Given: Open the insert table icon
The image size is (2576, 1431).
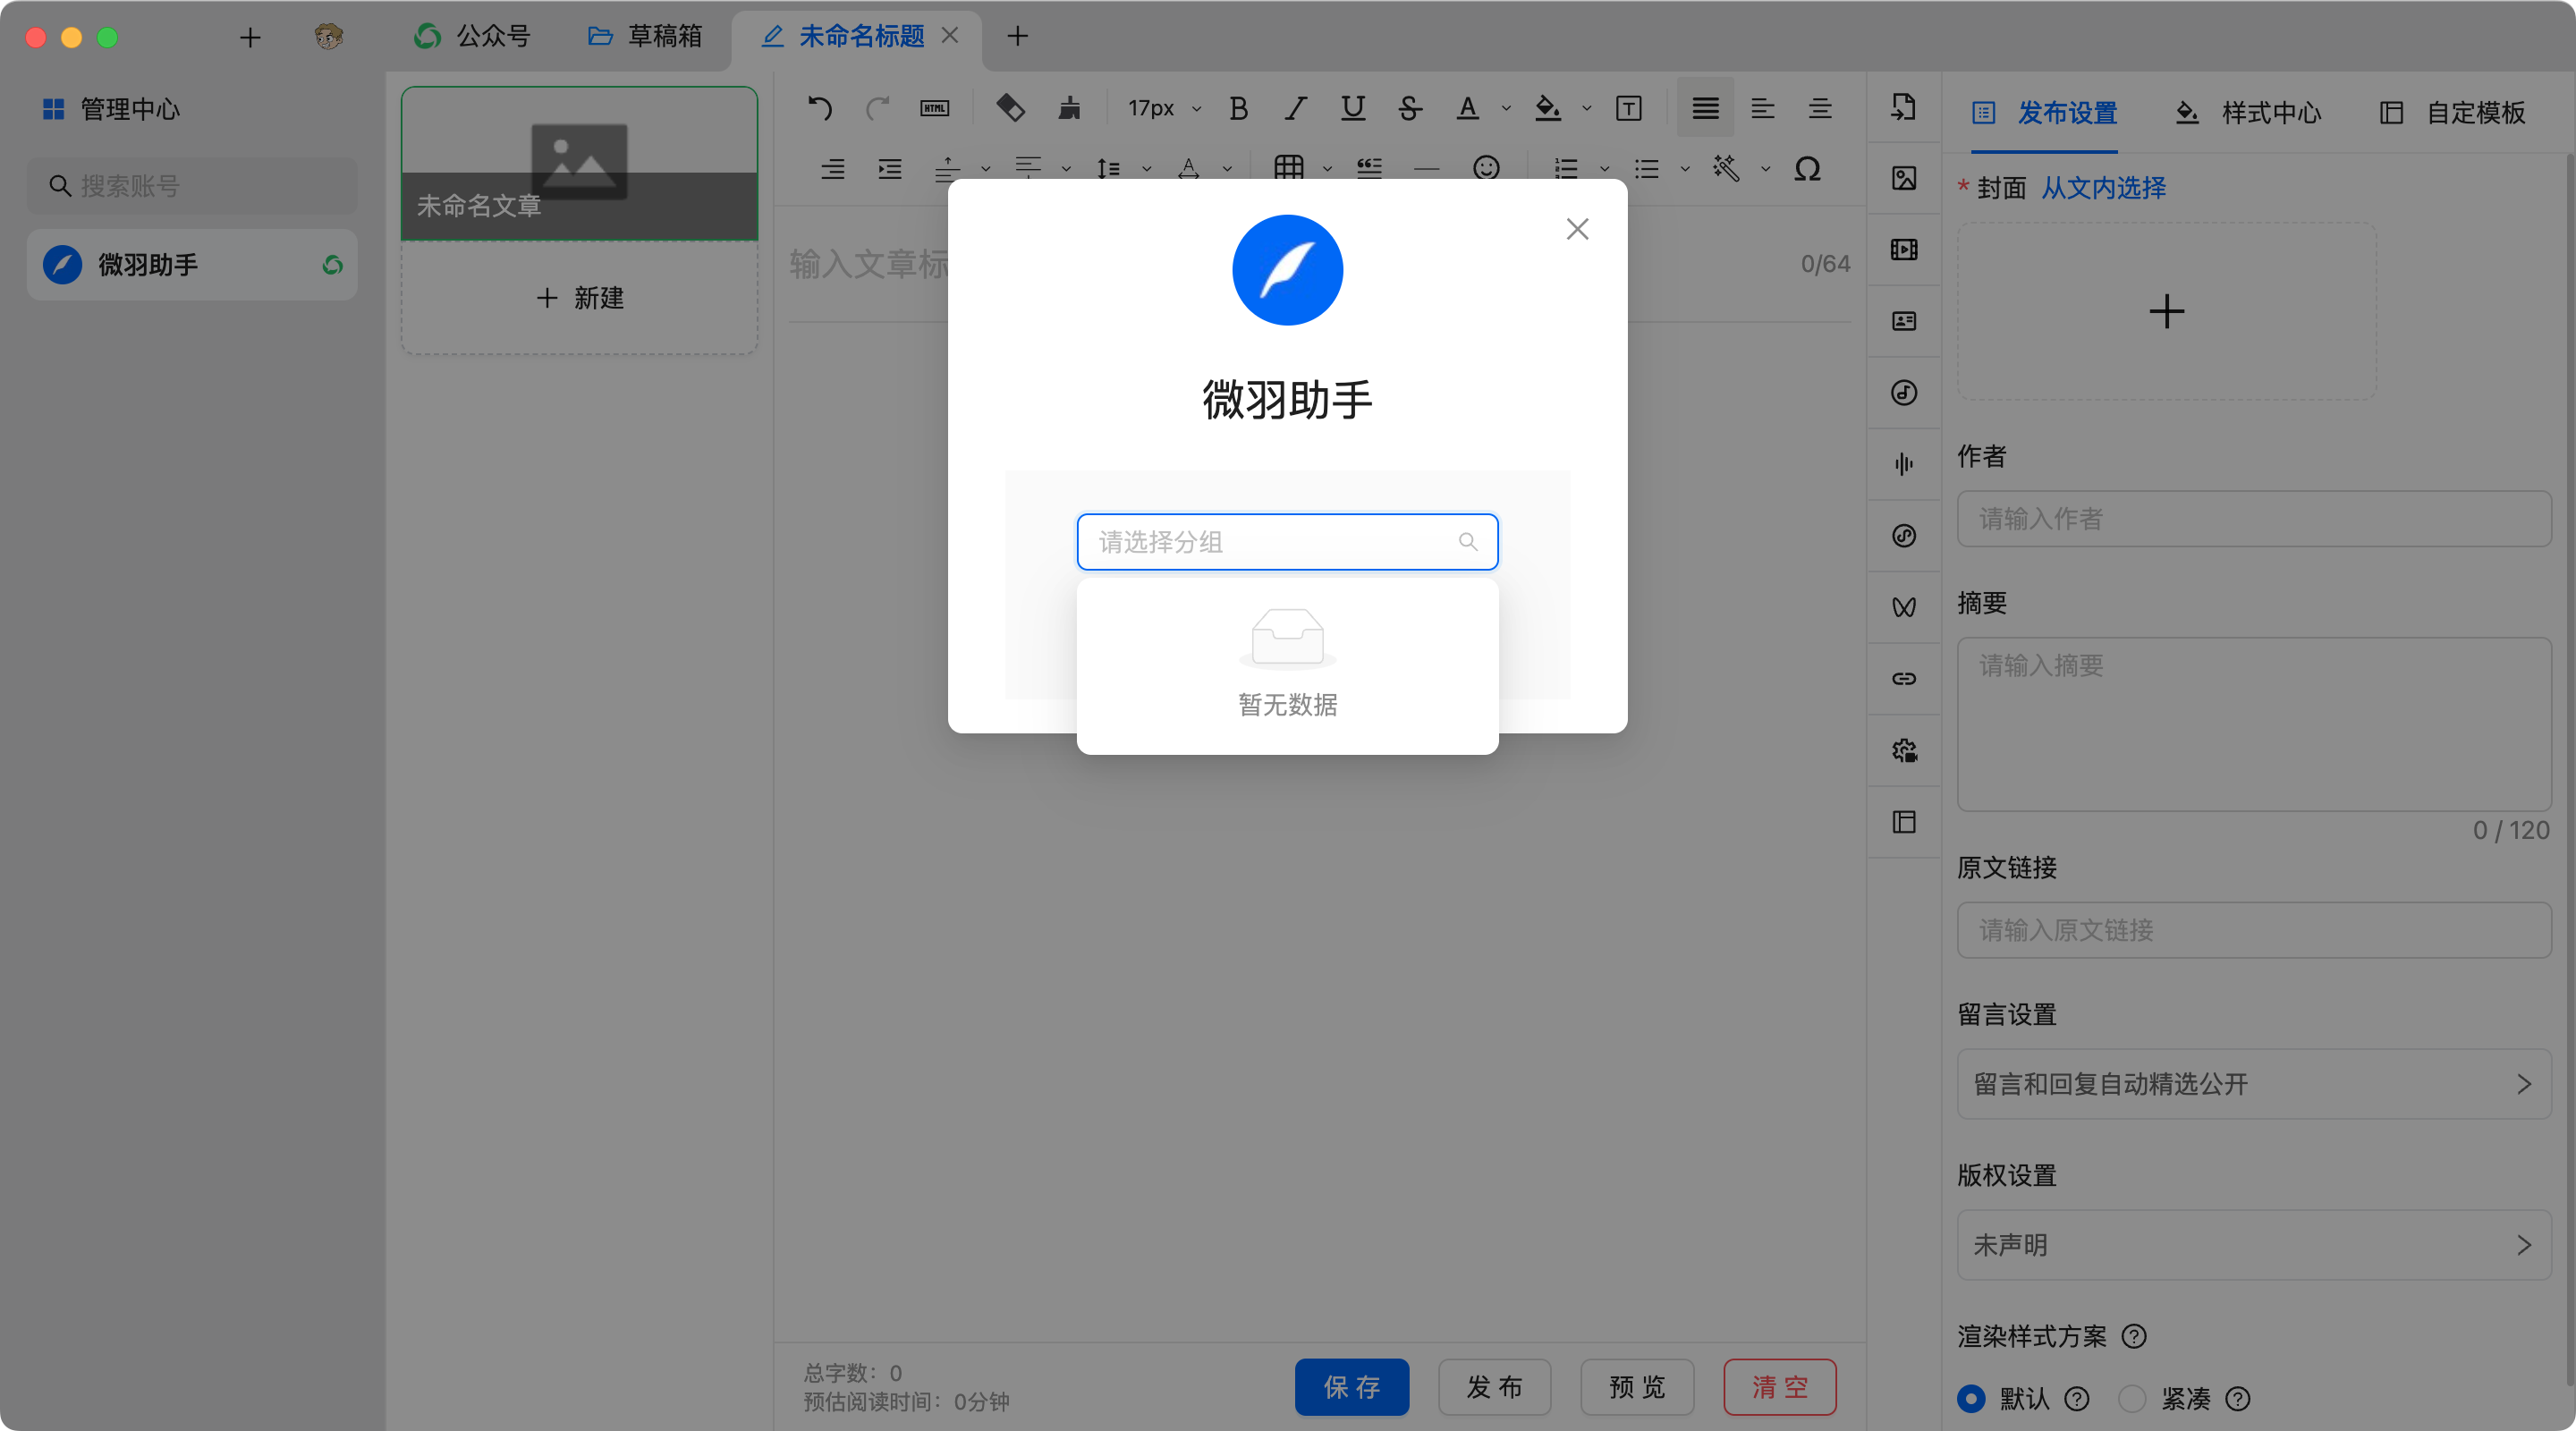Looking at the screenshot, I should click(1289, 168).
